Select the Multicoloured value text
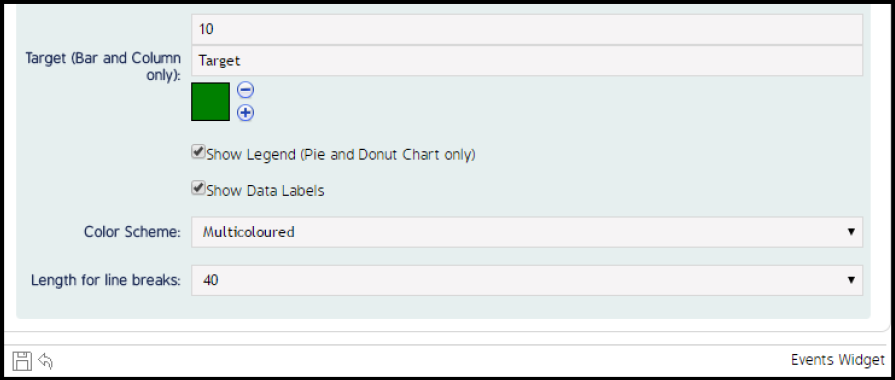 (249, 232)
